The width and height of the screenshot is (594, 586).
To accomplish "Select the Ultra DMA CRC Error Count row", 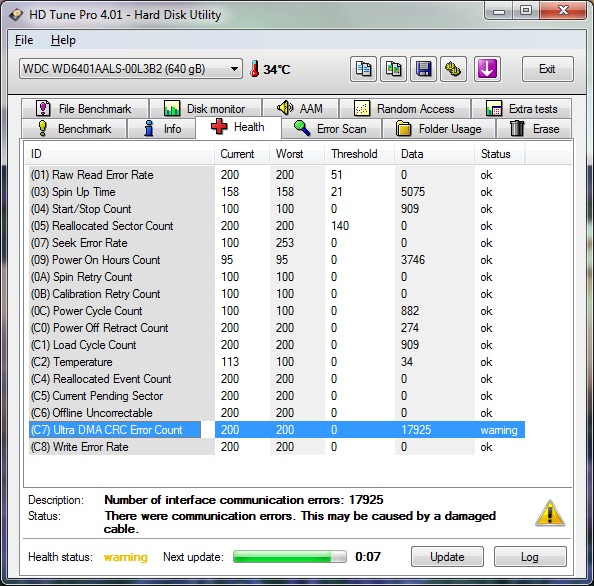I will [277, 430].
